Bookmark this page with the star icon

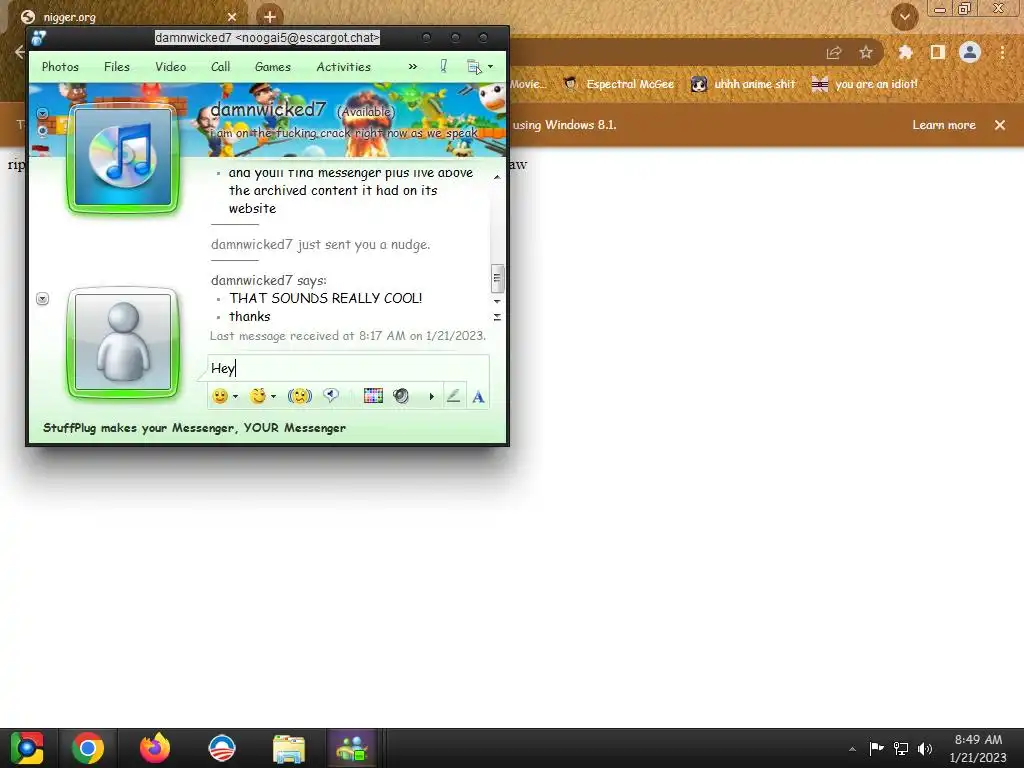866,52
